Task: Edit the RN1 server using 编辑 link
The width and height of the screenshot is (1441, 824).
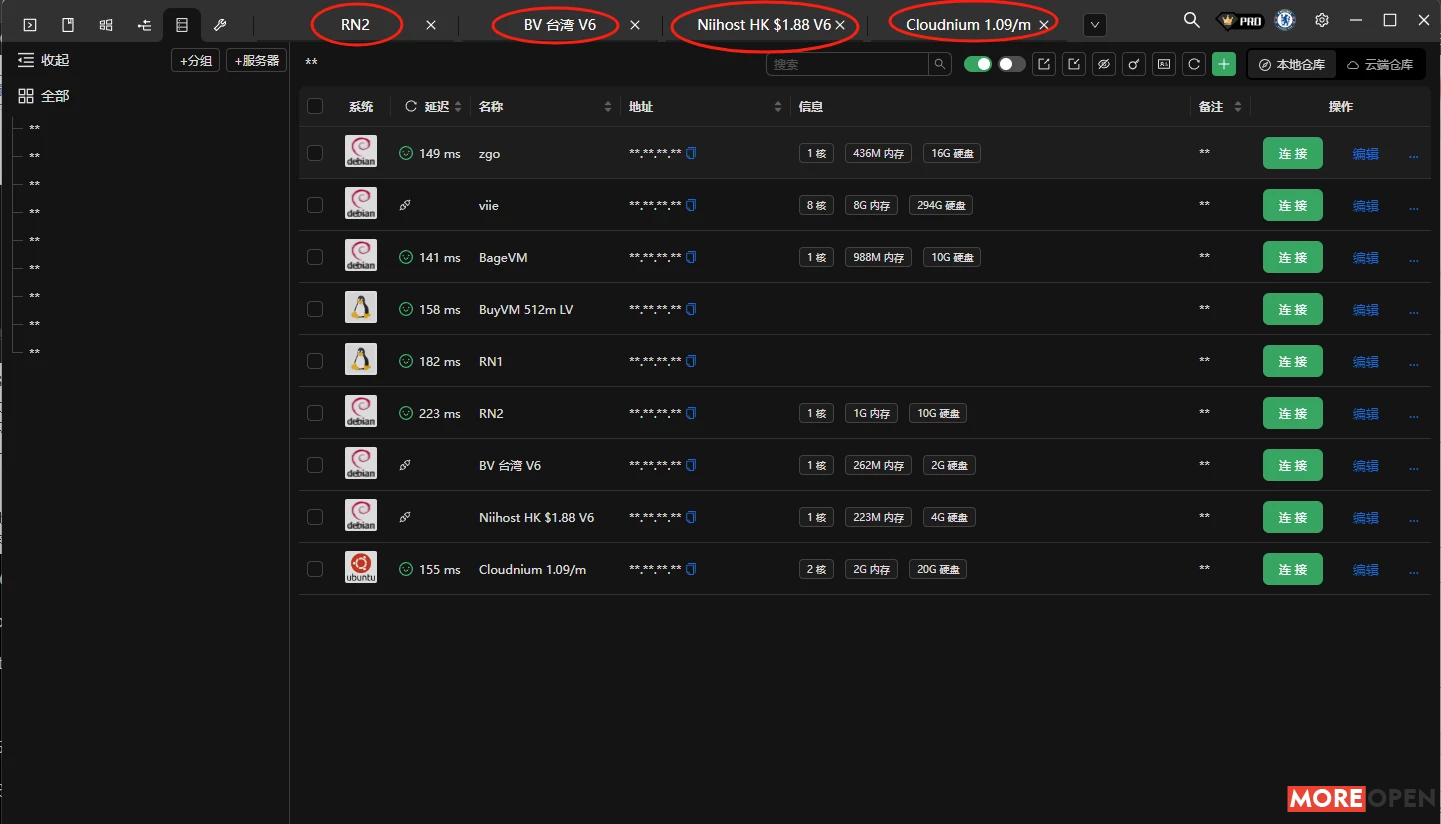Action: [1365, 361]
